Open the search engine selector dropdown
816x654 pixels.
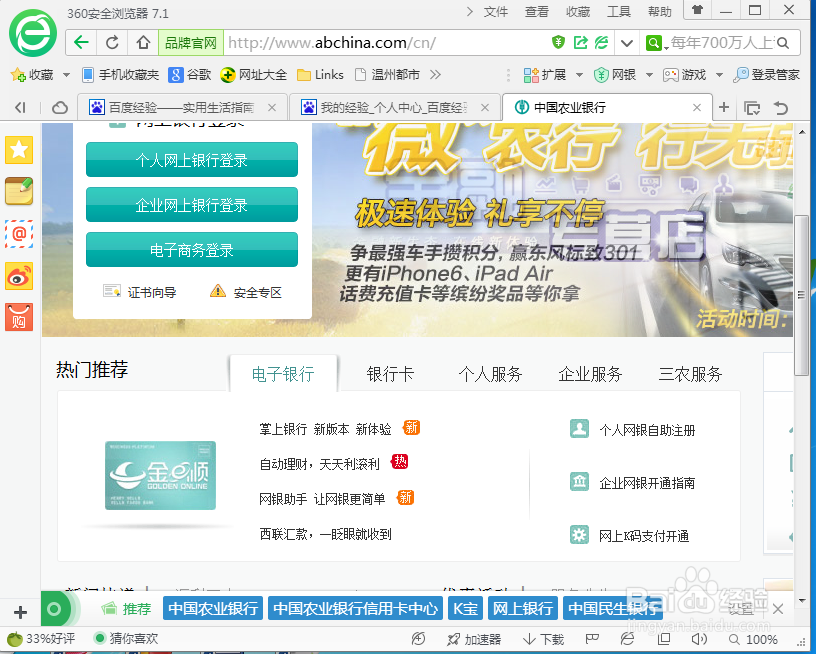tap(657, 43)
